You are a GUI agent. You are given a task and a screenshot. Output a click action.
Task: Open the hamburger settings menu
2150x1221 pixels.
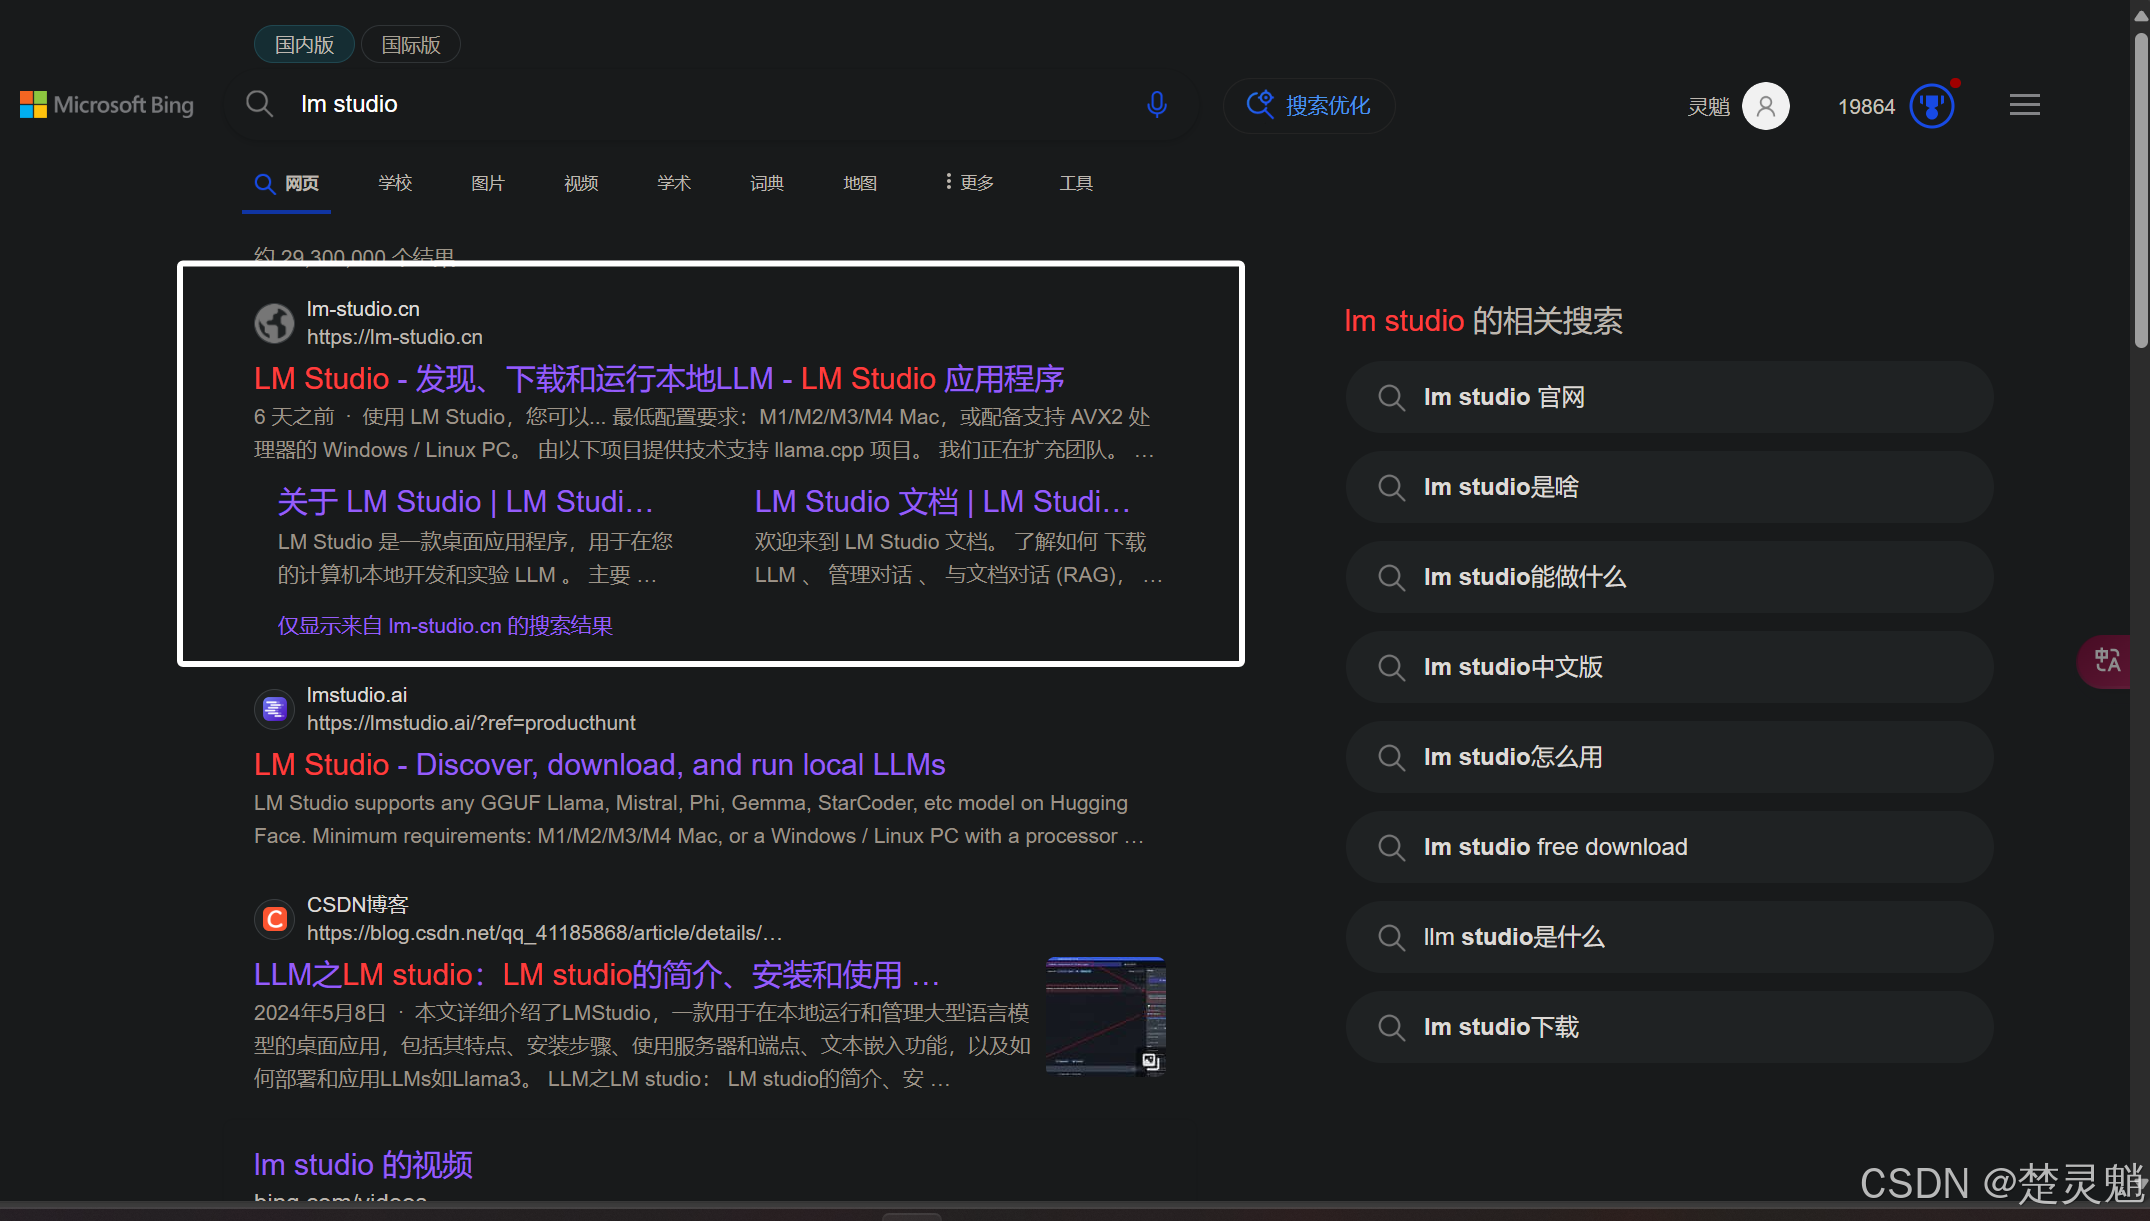2024,105
